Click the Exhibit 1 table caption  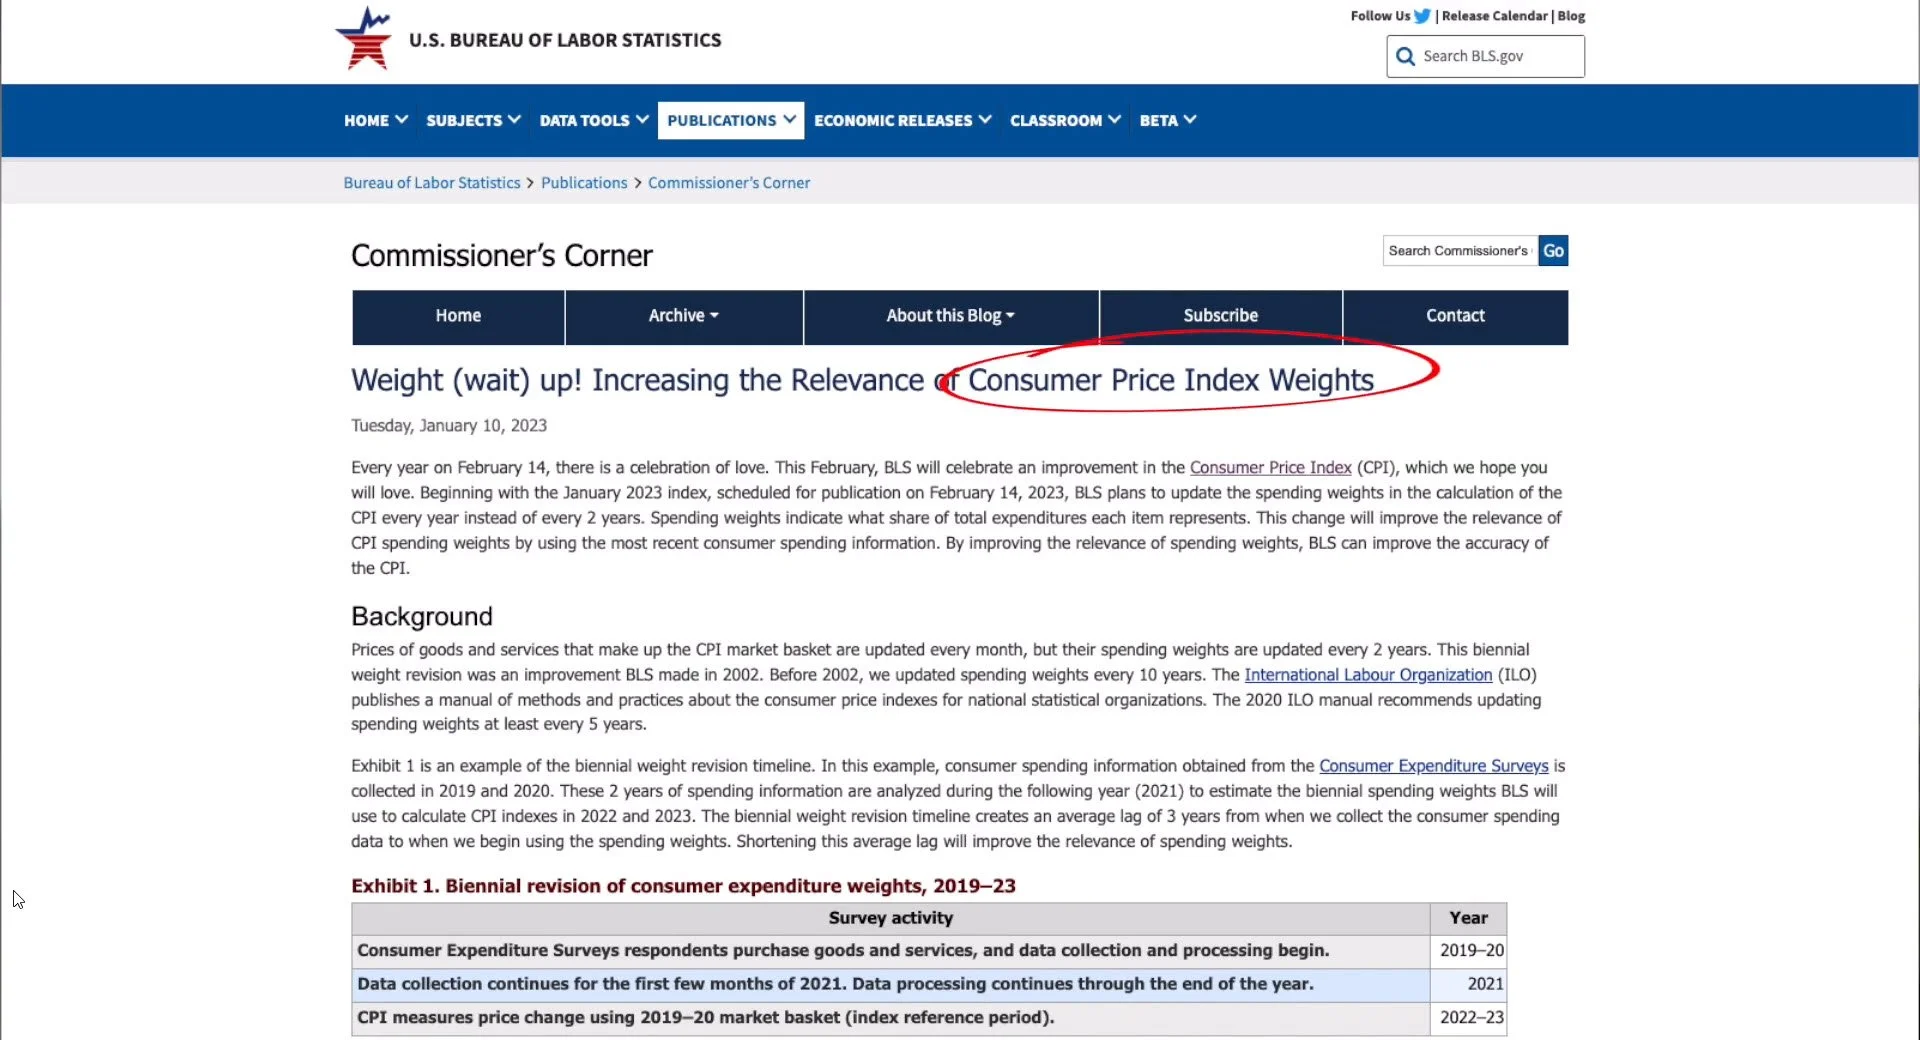point(683,886)
